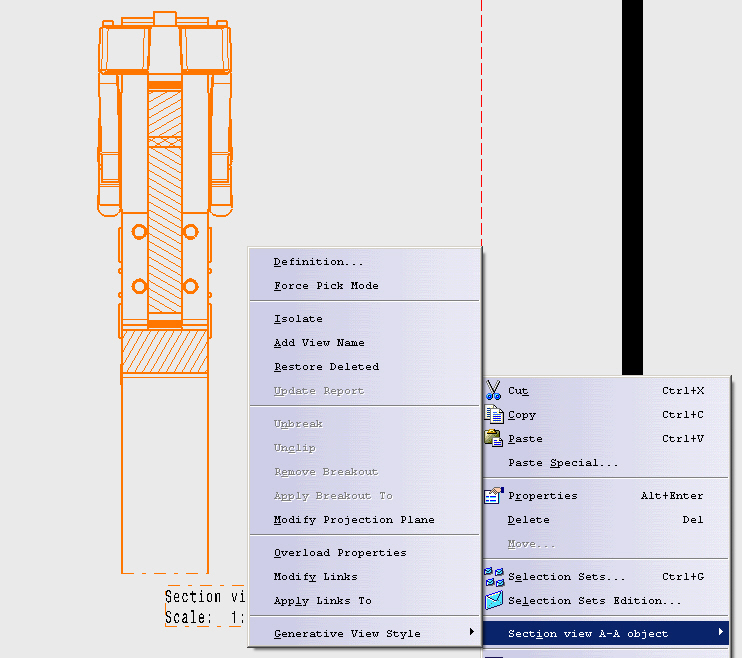Click the Move... greyed entry
Screen dimensions: 742x658
[x=531, y=543]
